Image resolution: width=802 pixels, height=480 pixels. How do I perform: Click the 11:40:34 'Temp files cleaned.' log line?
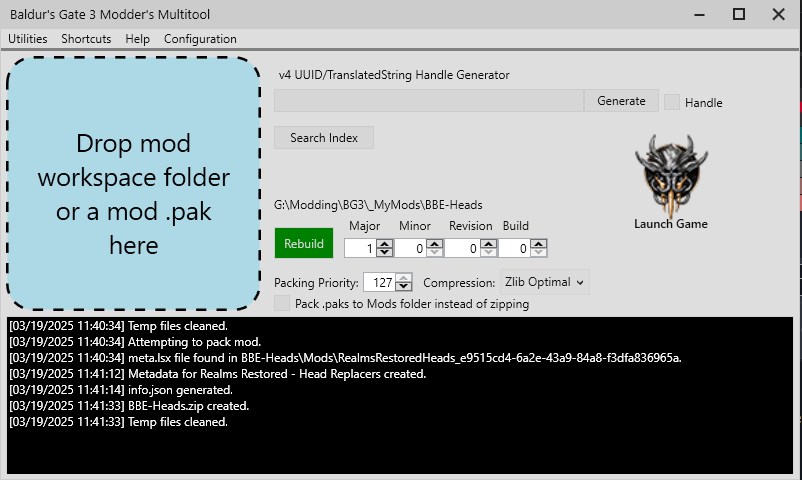tap(118, 326)
